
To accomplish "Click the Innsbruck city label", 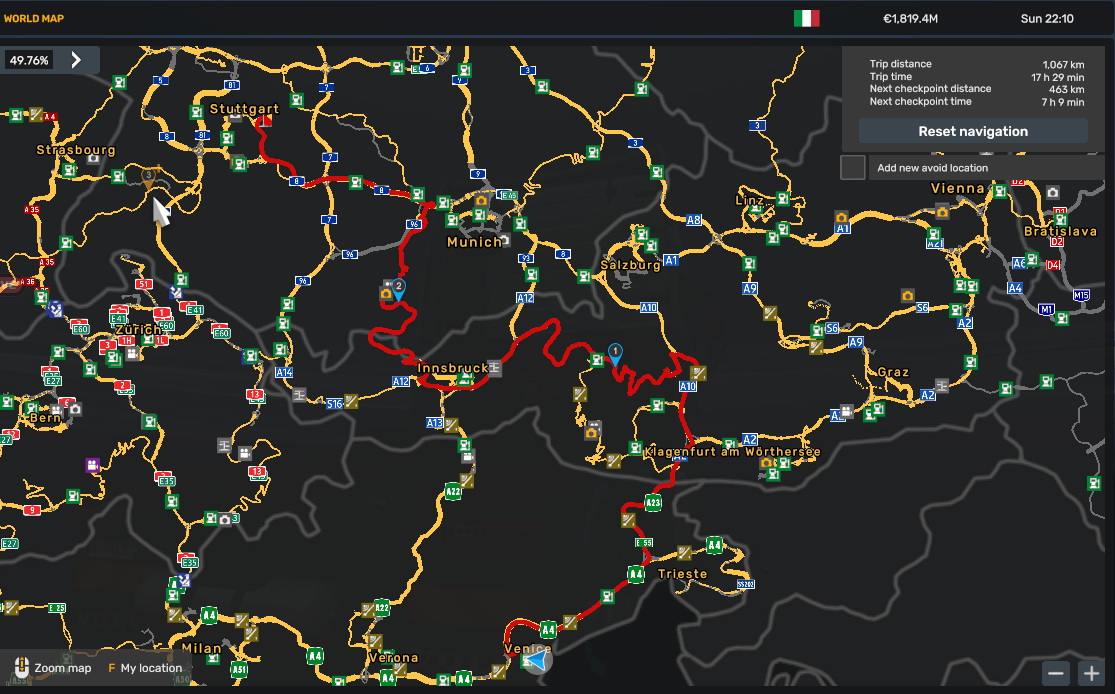I will 453,368.
